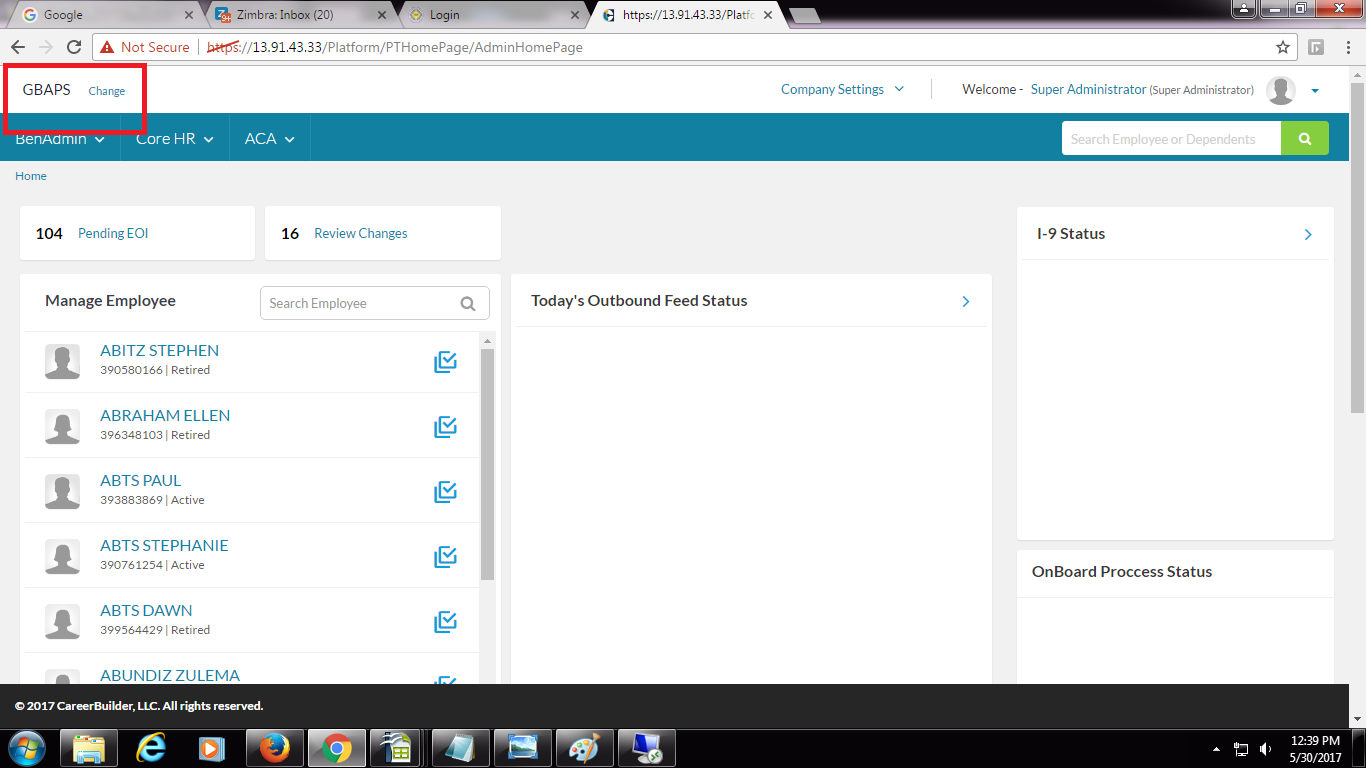Screen dimensions: 1366x768
Task: Reload the page in browser
Action: point(73,47)
